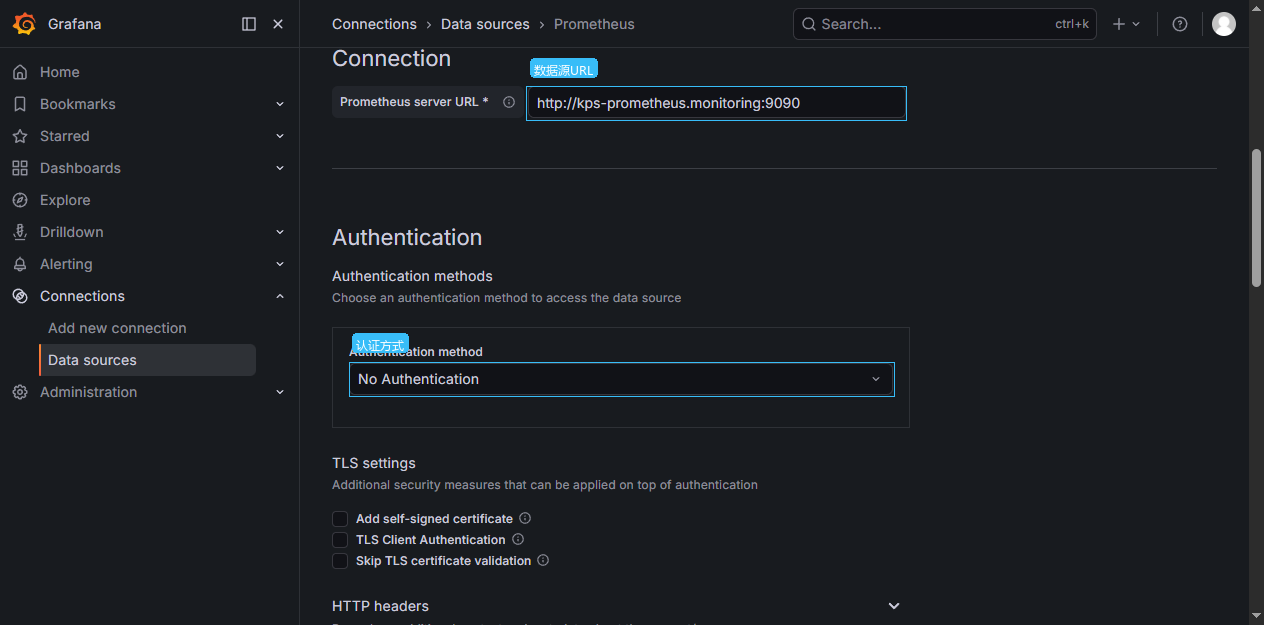Image resolution: width=1264 pixels, height=625 pixels.
Task: Click the Bookmarks icon in sidebar
Action: [20, 104]
